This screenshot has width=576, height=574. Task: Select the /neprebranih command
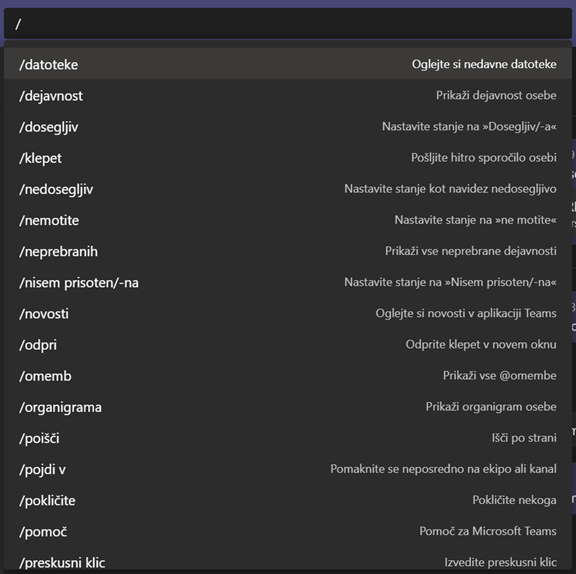click(x=288, y=251)
